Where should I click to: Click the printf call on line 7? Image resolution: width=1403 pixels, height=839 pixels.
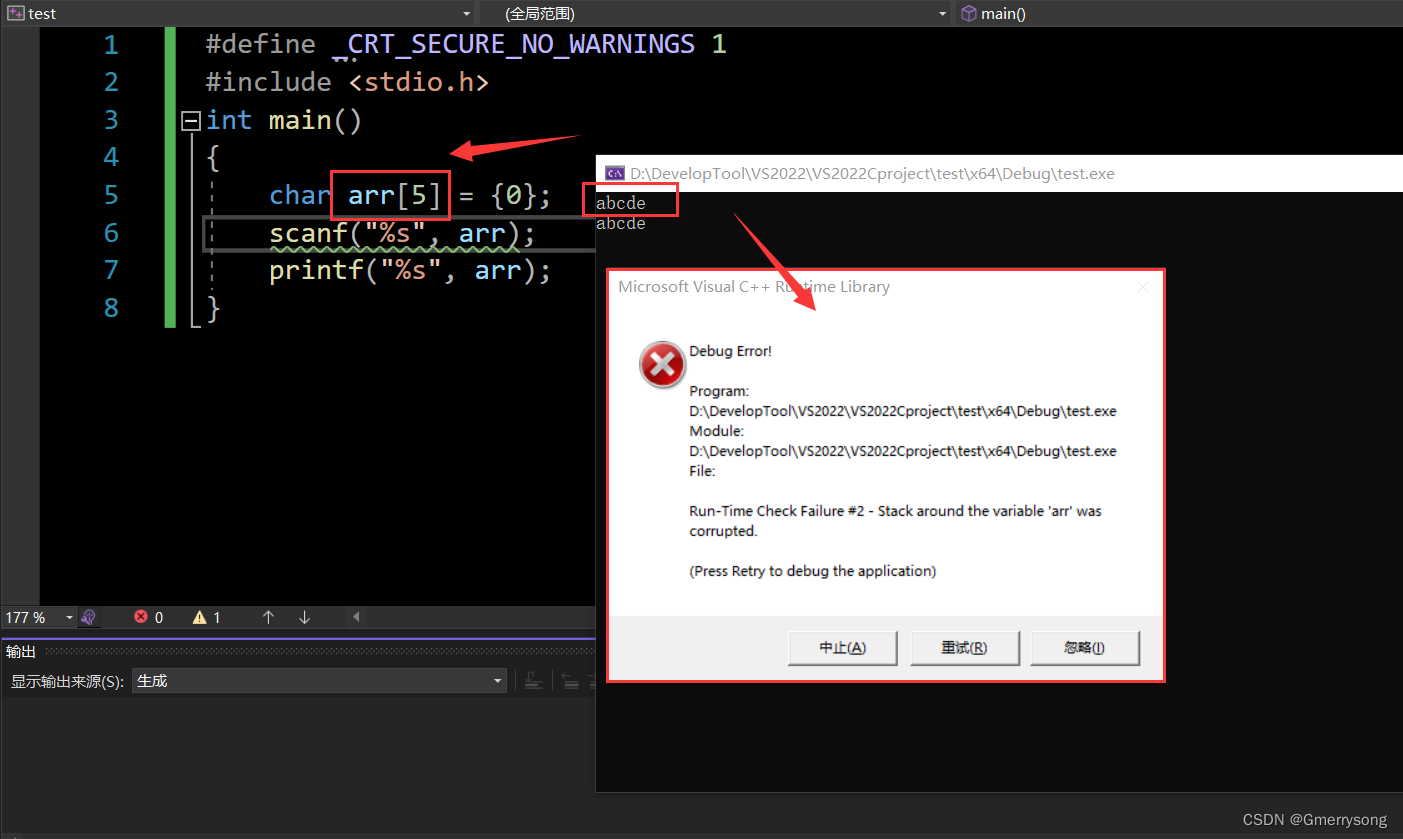[x=410, y=270]
